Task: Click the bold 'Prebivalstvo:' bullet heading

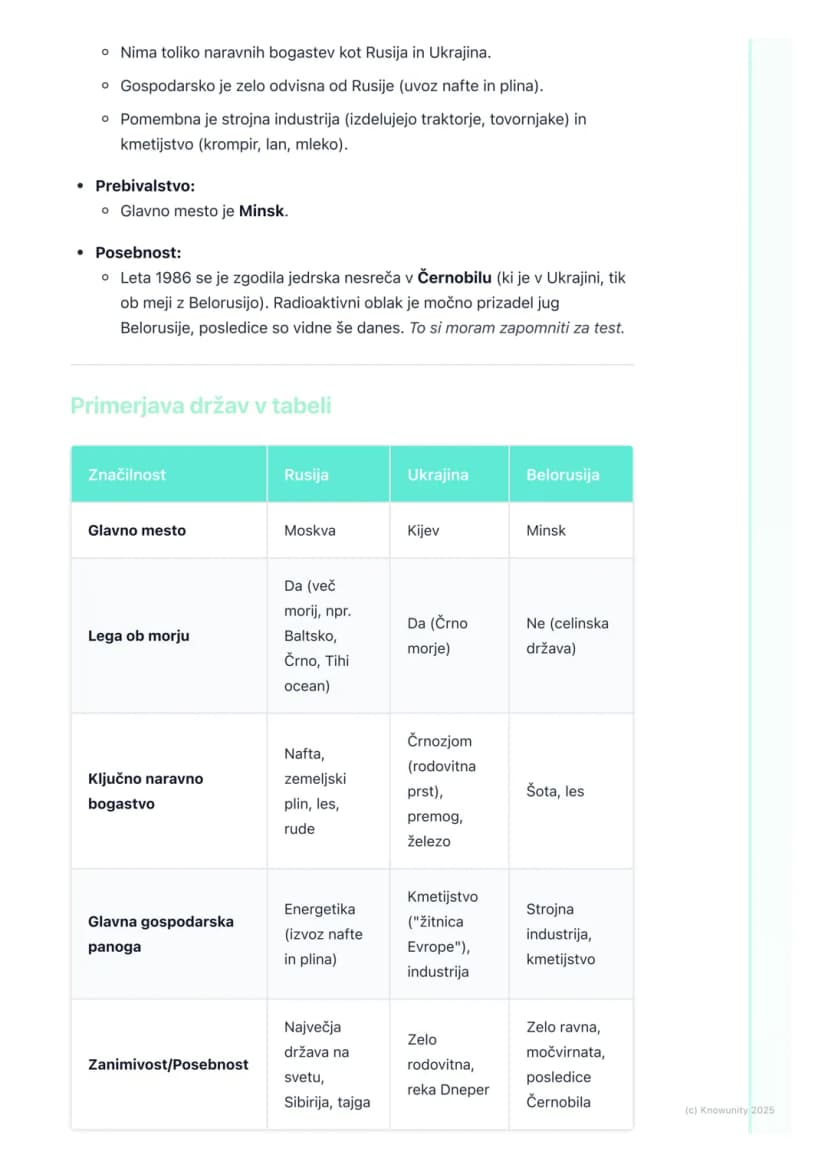Action: 145,186
